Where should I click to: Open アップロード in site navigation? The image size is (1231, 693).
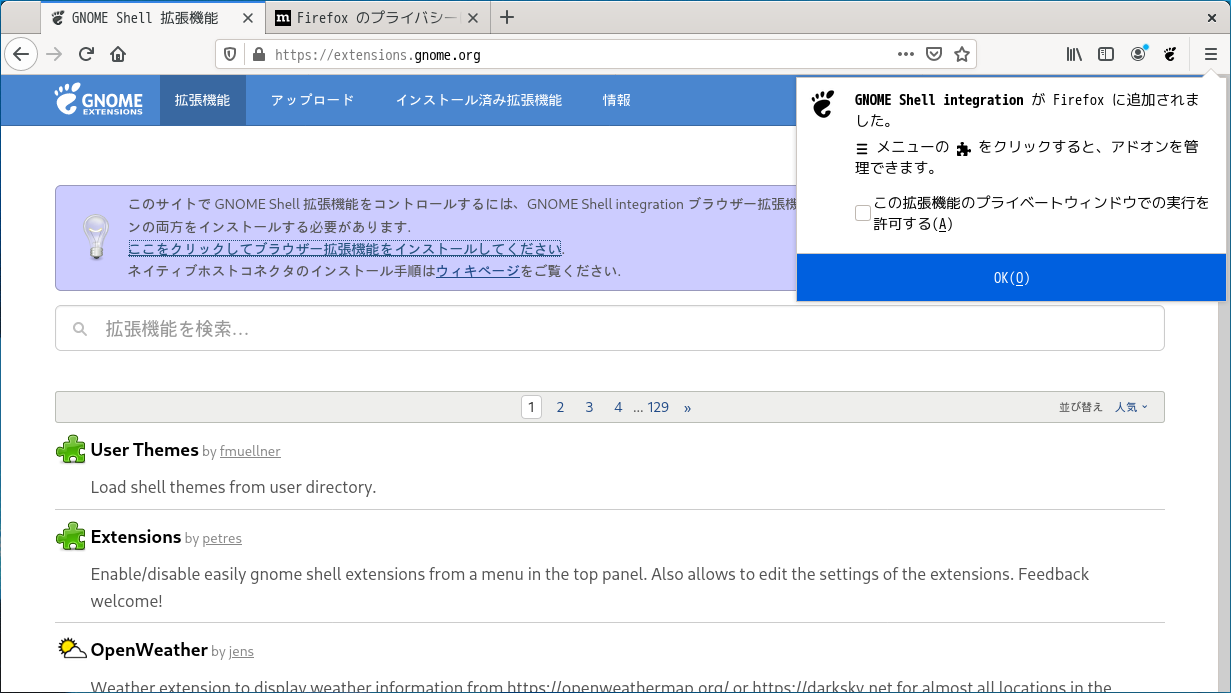(312, 100)
